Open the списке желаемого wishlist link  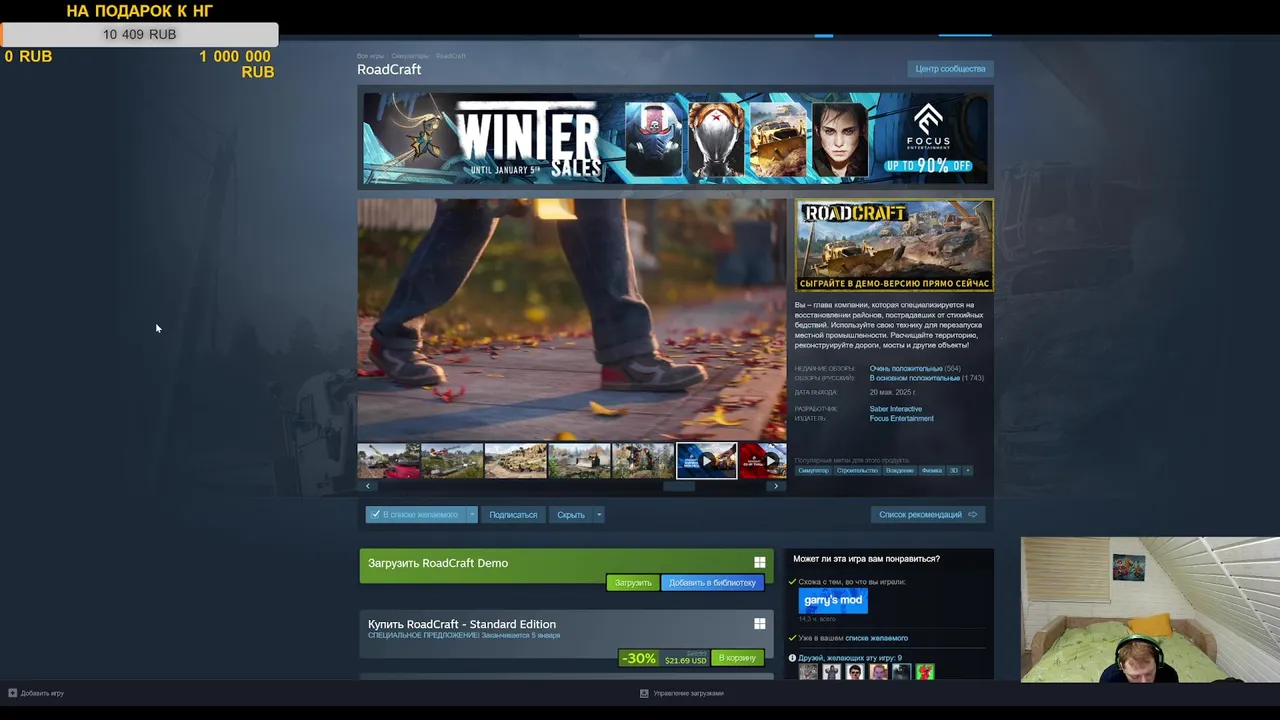pyautogui.click(x=876, y=638)
